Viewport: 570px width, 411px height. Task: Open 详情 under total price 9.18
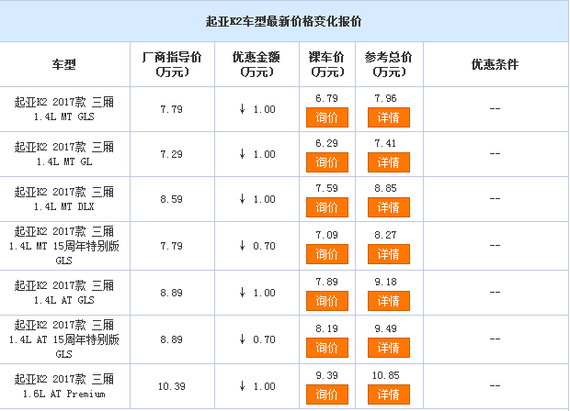[389, 301]
